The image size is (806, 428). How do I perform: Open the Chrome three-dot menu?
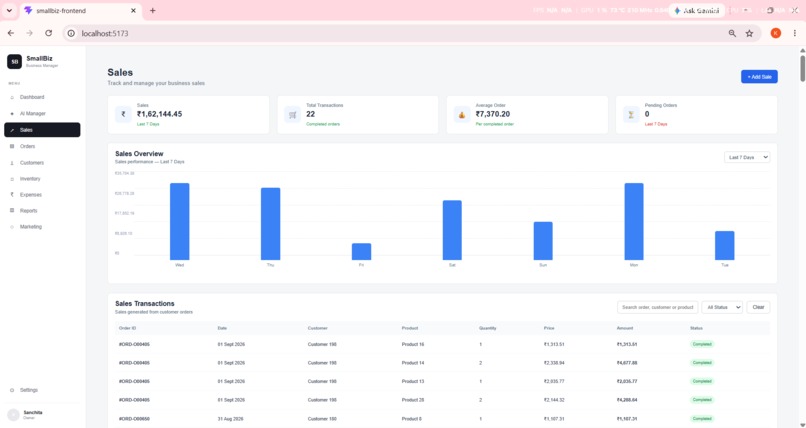pos(795,33)
